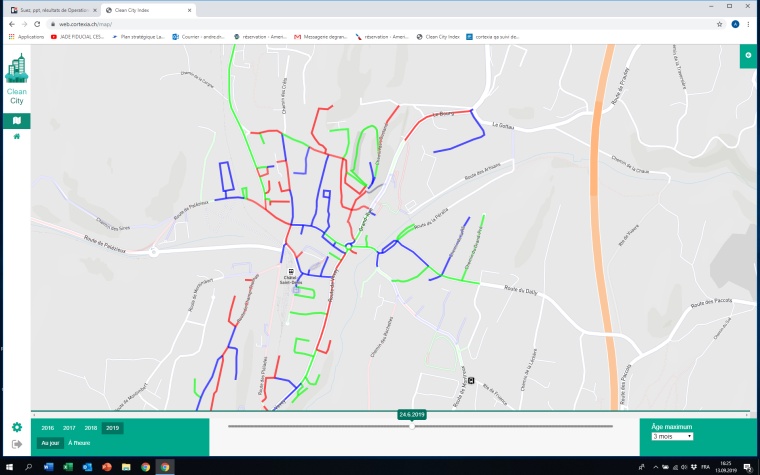Switch to the Suez ppt browser tab
Viewport: 760px width, 475px height.
[48, 9]
